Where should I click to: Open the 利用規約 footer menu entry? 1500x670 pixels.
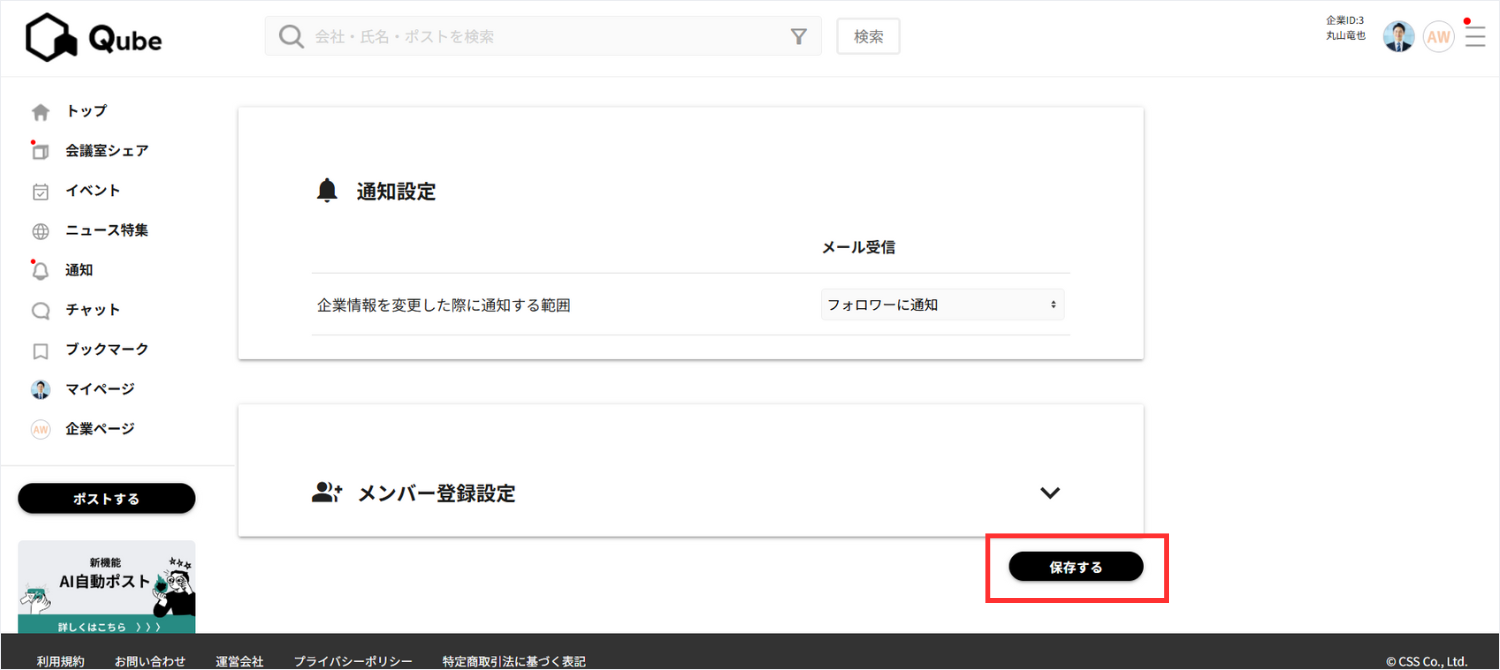[x=59, y=660]
